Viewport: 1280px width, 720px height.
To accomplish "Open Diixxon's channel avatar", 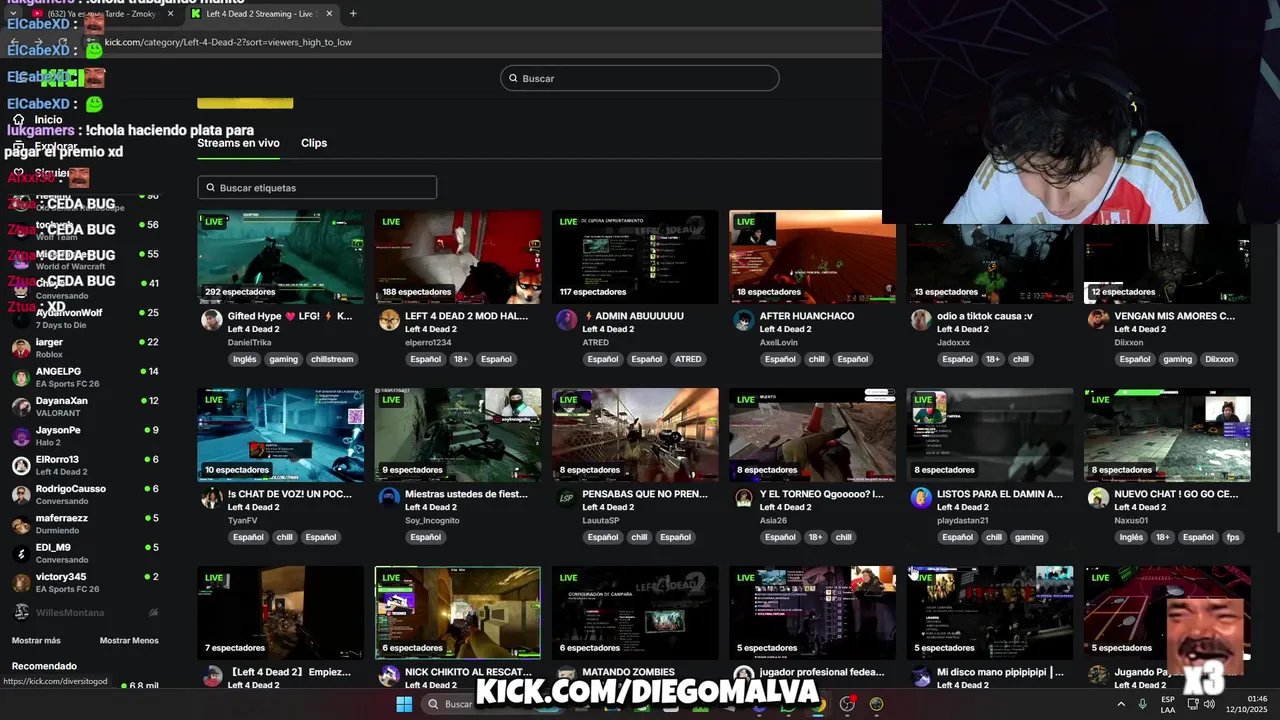I will [1098, 320].
